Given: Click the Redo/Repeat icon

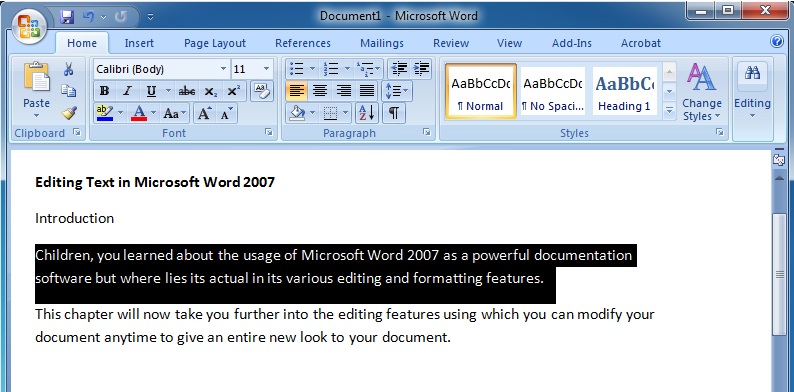Looking at the screenshot, I should coord(121,17).
